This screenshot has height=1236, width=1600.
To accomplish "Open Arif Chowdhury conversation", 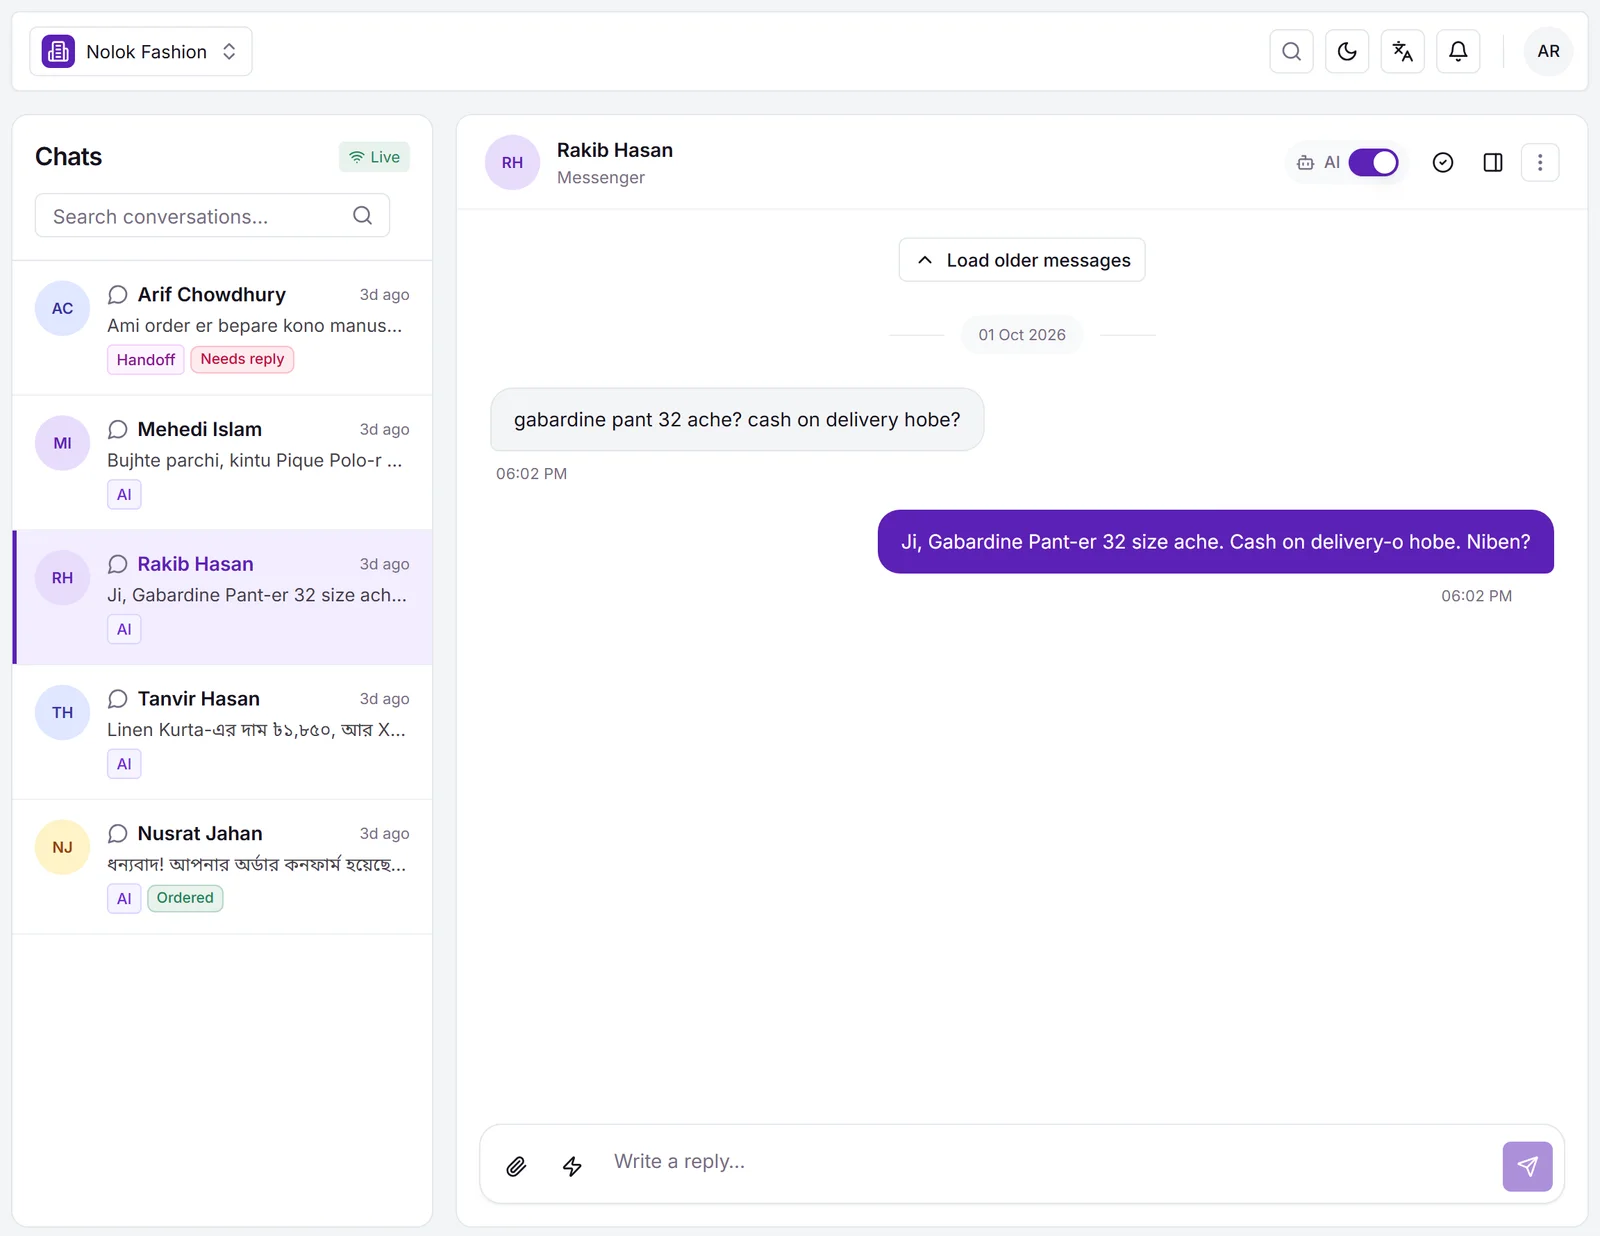I will [x=222, y=327].
